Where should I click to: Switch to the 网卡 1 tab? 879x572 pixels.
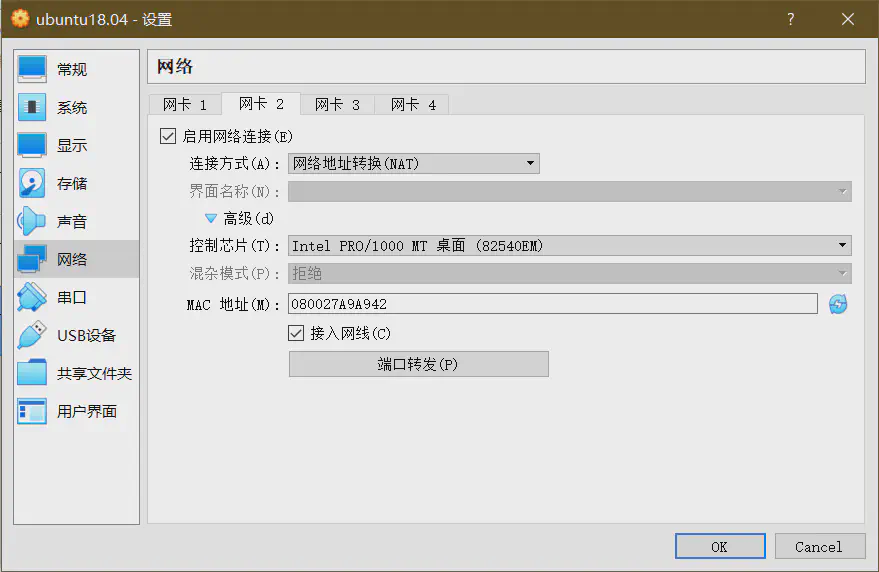tap(185, 105)
